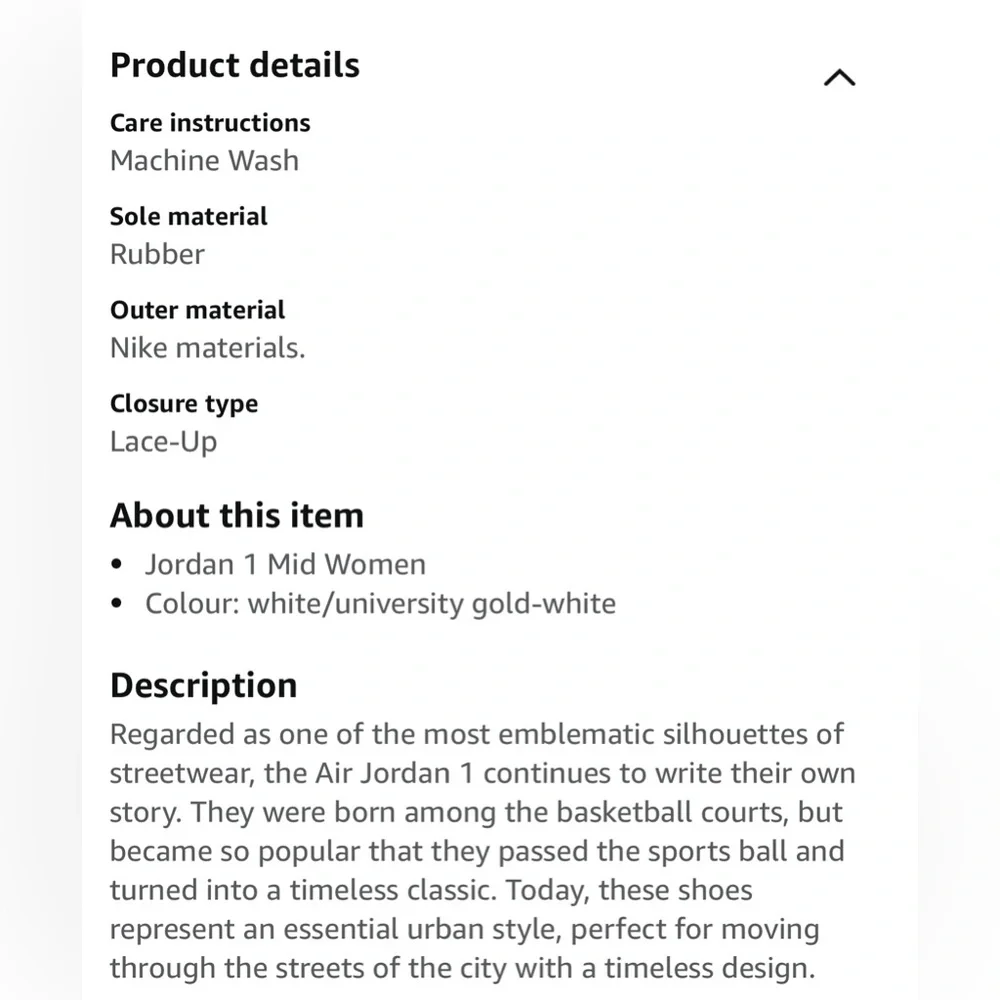1000x1000 pixels.
Task: Click the Rubber value text
Action: click(x=157, y=254)
